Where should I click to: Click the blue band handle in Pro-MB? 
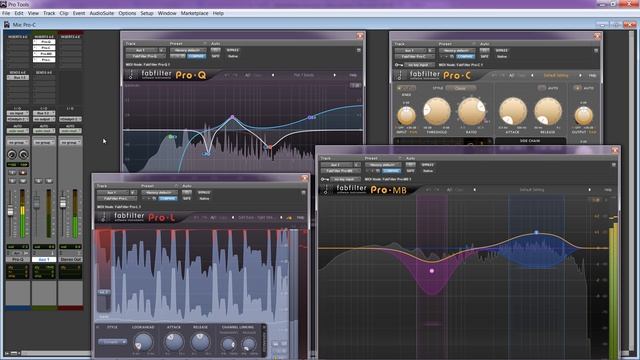coord(536,233)
